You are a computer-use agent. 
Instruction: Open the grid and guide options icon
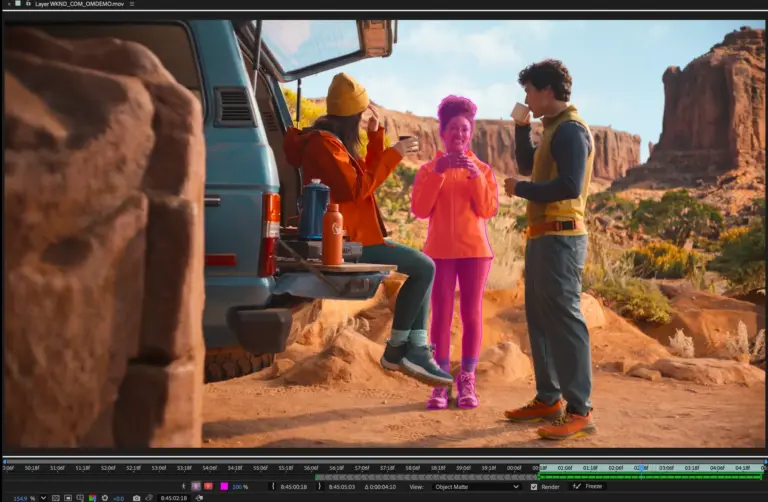coord(56,498)
